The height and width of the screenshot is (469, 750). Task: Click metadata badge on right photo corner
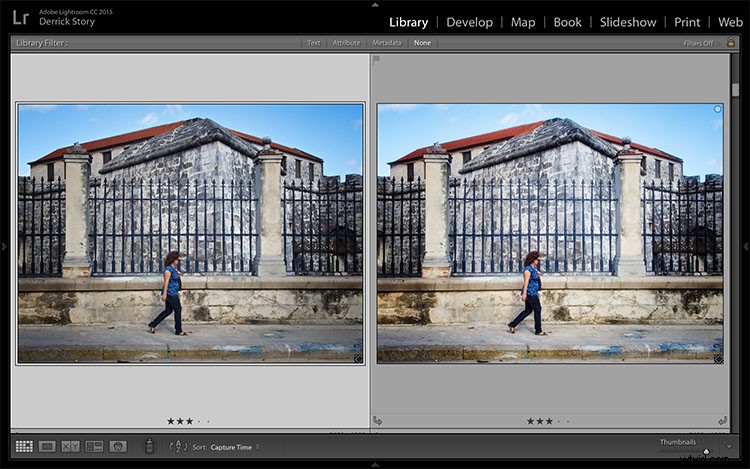(x=718, y=359)
